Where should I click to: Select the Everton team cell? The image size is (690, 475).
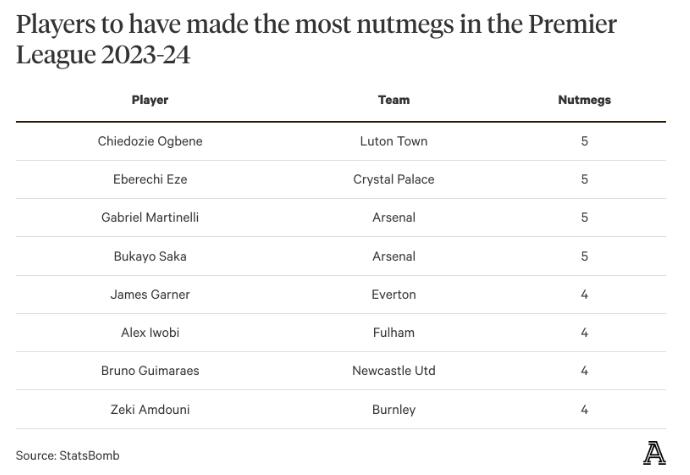(x=394, y=295)
